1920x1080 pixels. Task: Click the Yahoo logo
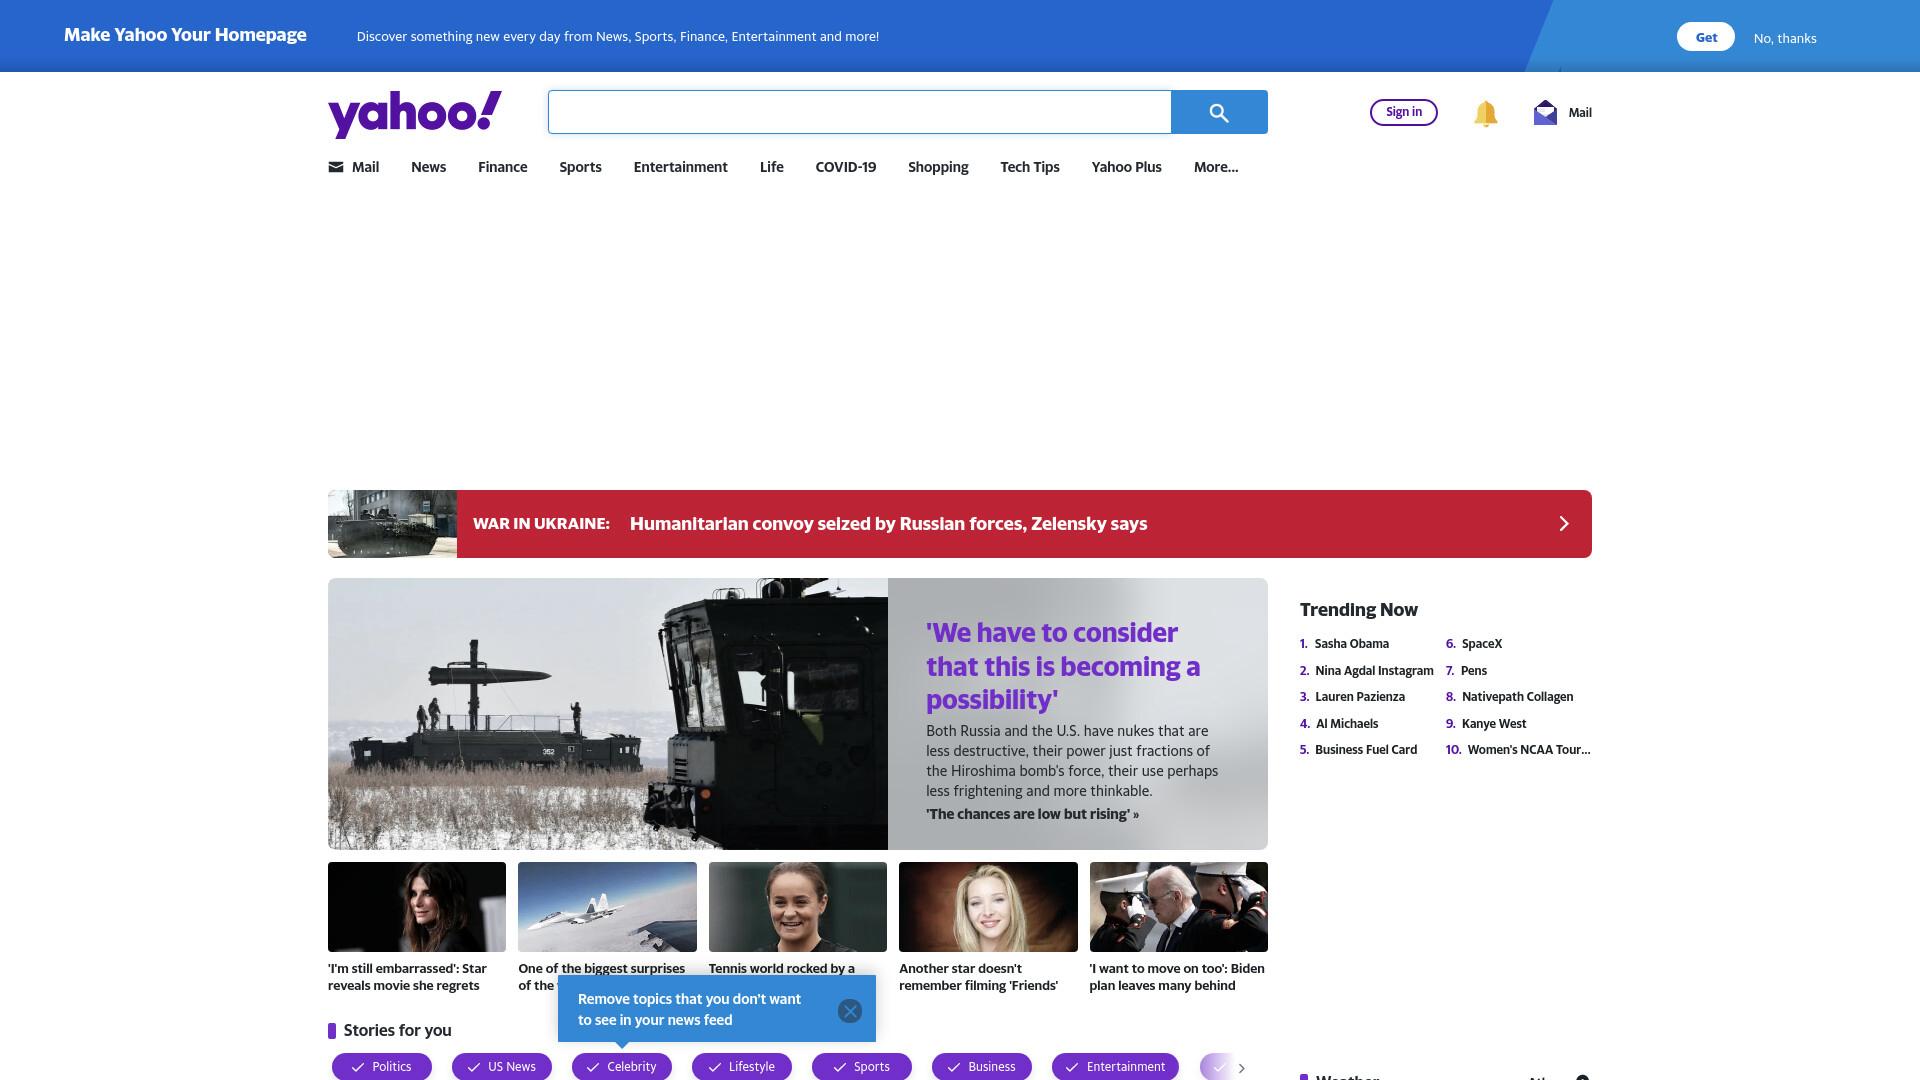[415, 113]
